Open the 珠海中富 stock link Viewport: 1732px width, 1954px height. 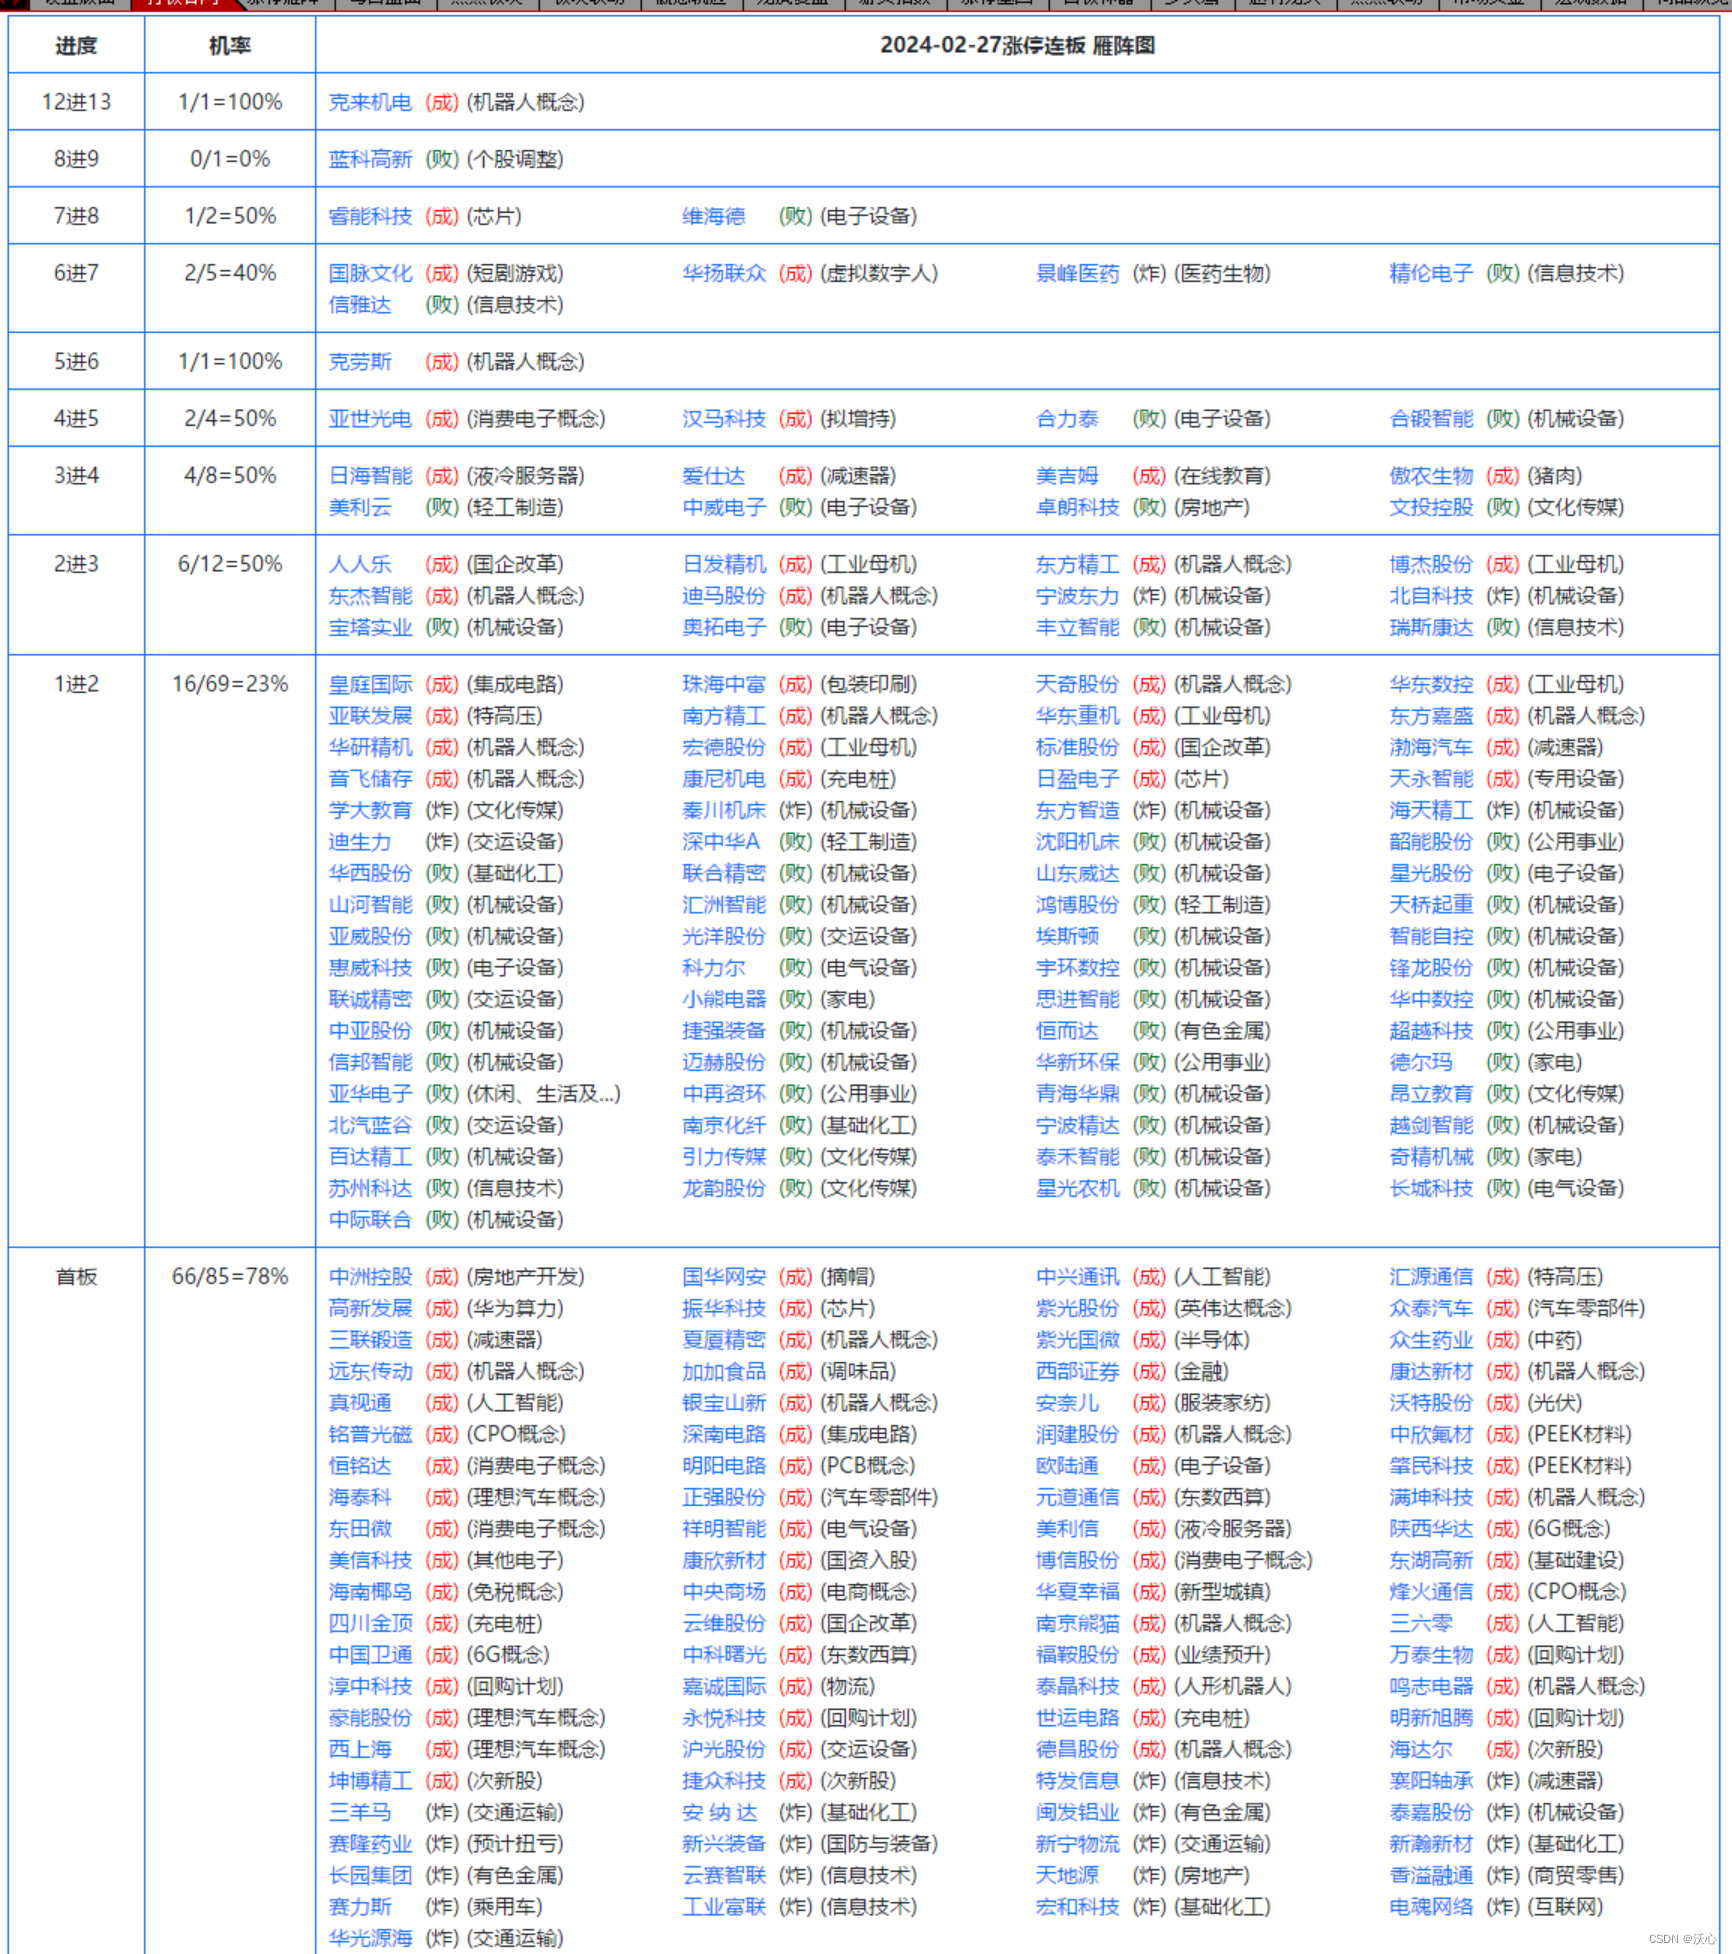(x=724, y=684)
